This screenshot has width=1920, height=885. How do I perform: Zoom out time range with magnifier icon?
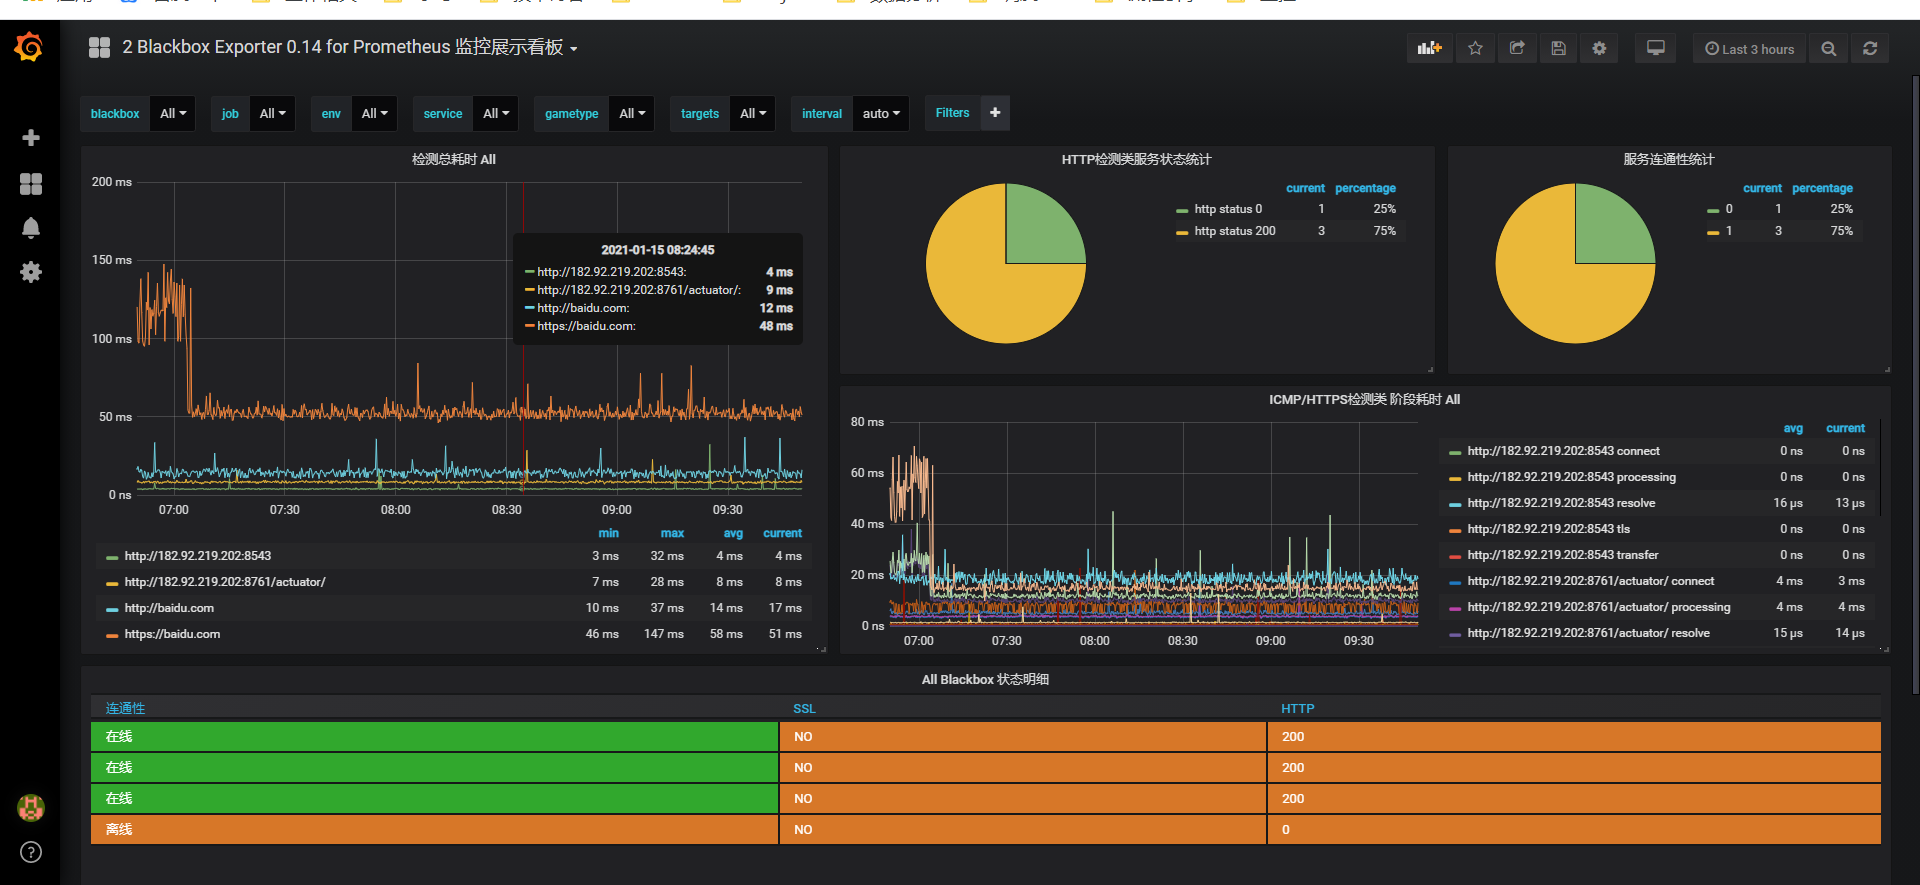[1828, 48]
